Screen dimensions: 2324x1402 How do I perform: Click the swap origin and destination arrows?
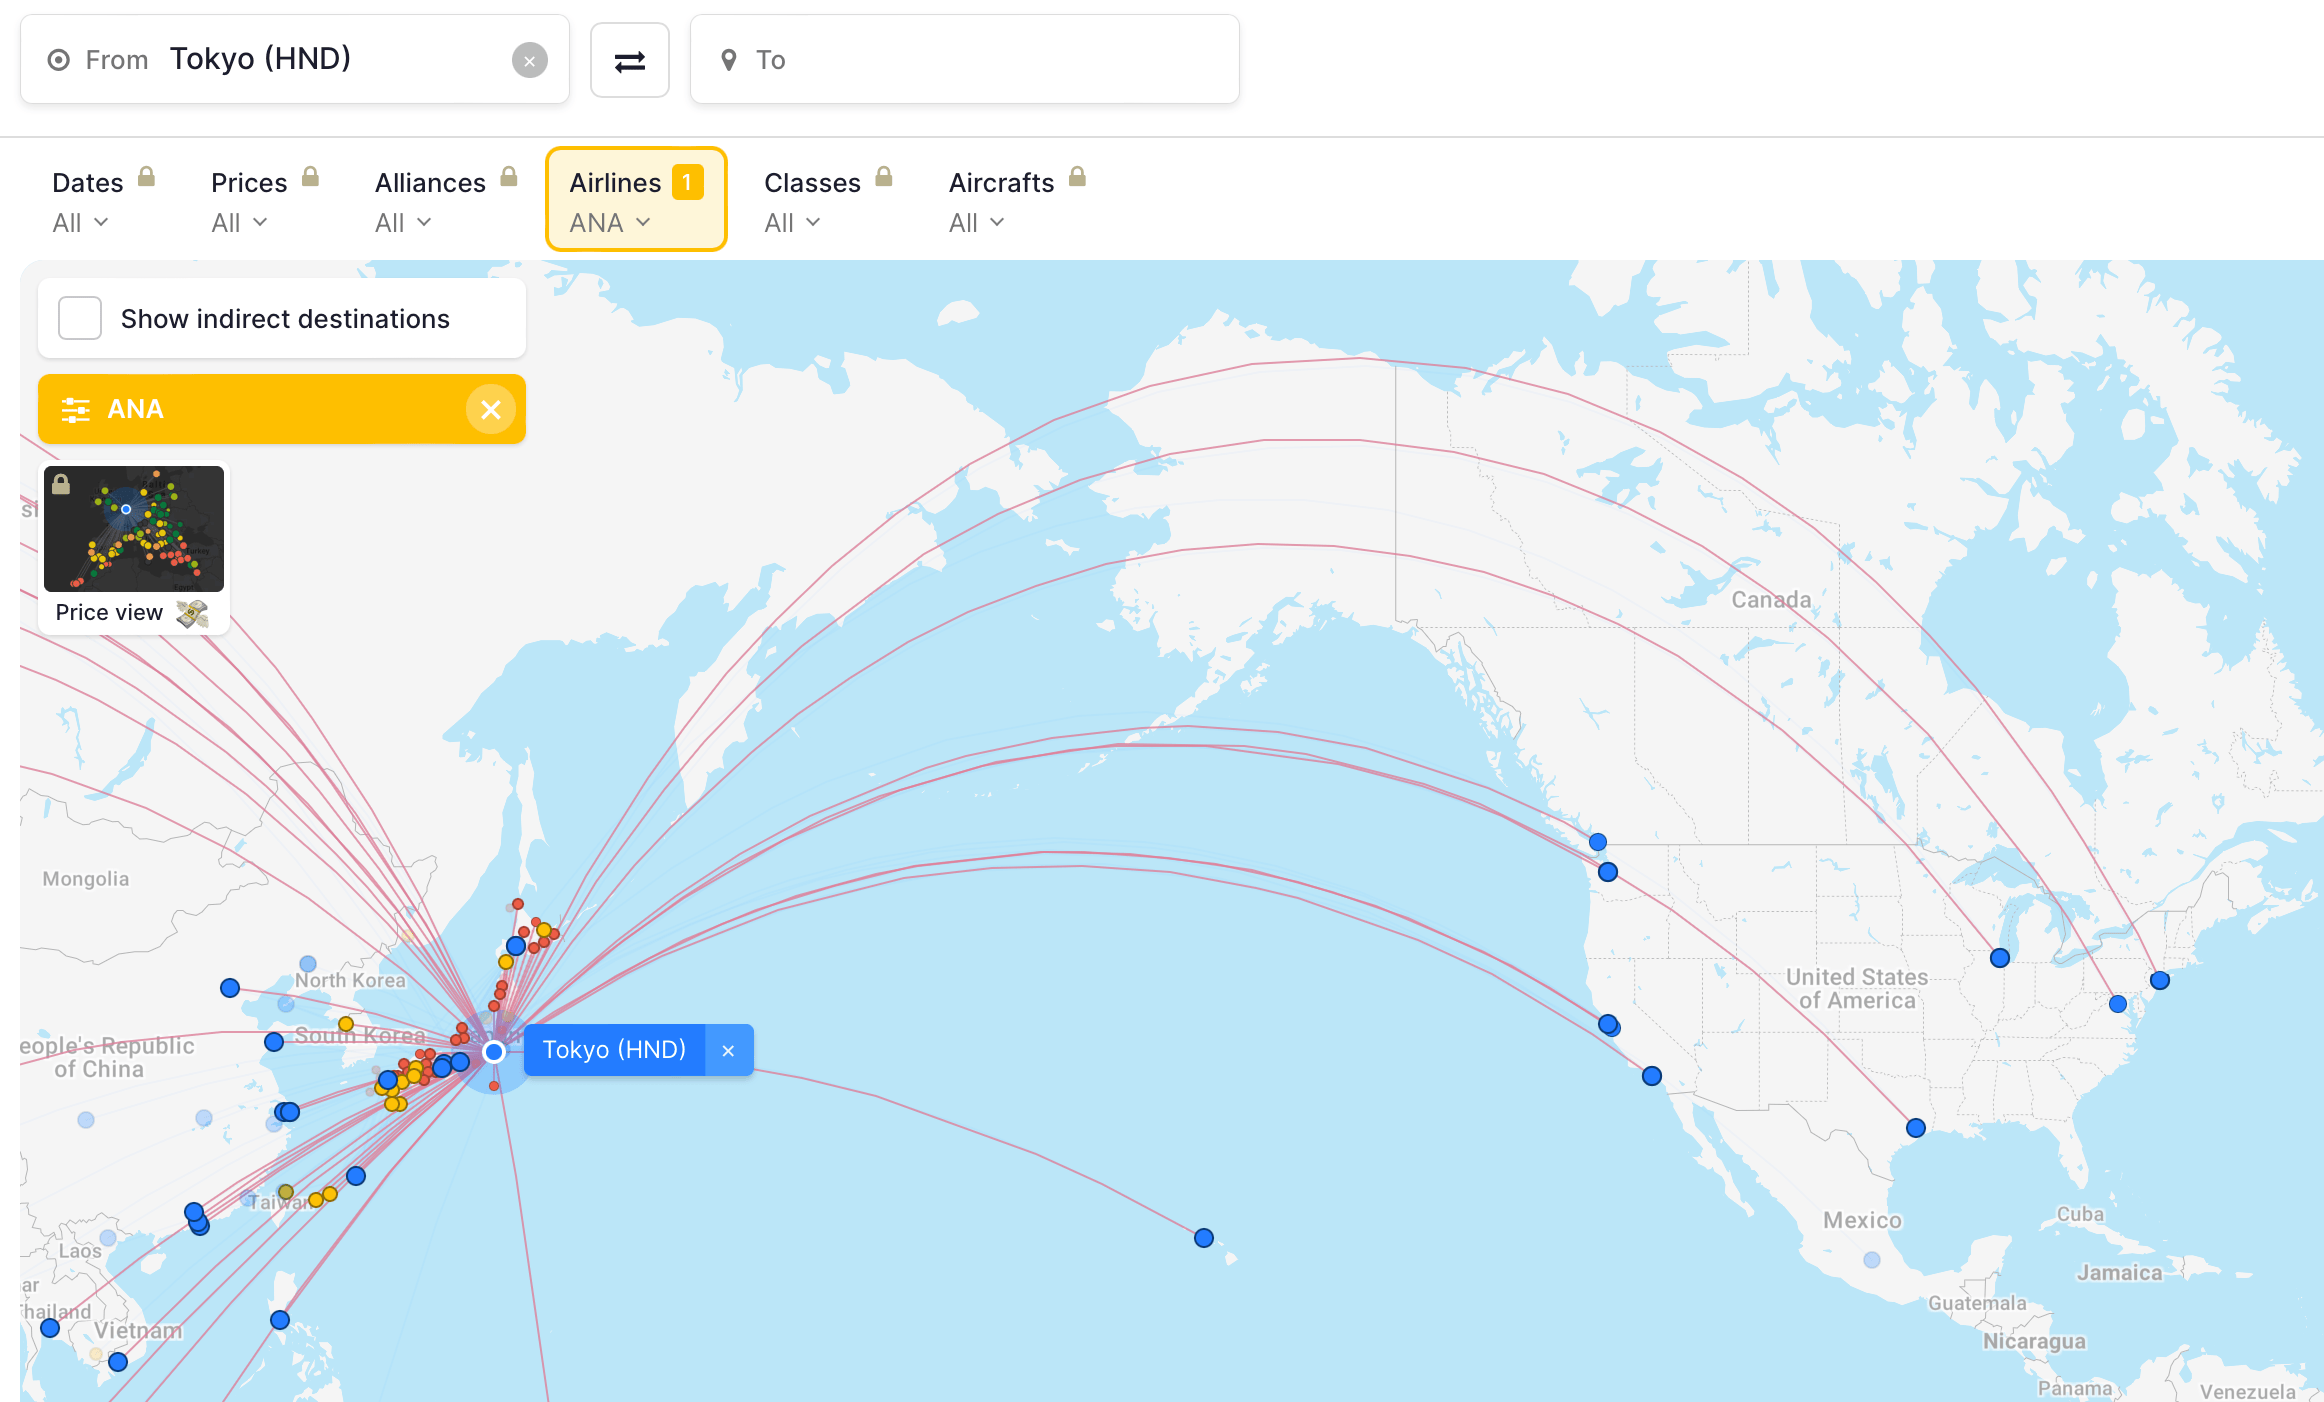click(629, 61)
